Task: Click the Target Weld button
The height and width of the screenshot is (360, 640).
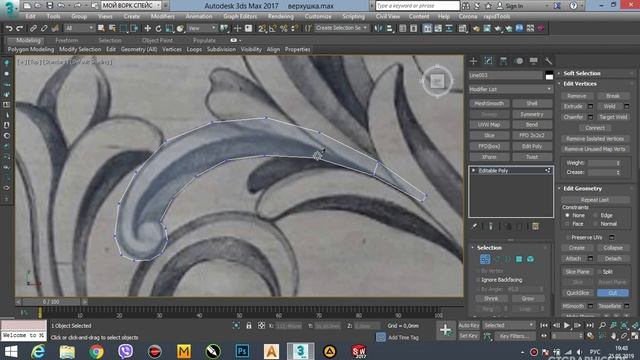Action: click(613, 117)
